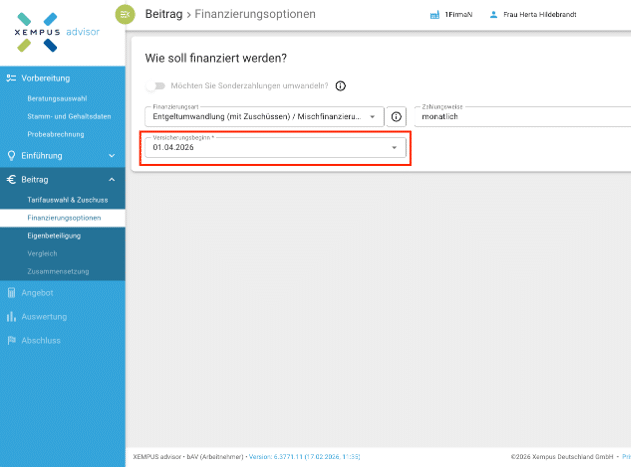Click the bar chart icon for Auswertung
This screenshot has width=631, height=467.
[x=11, y=316]
